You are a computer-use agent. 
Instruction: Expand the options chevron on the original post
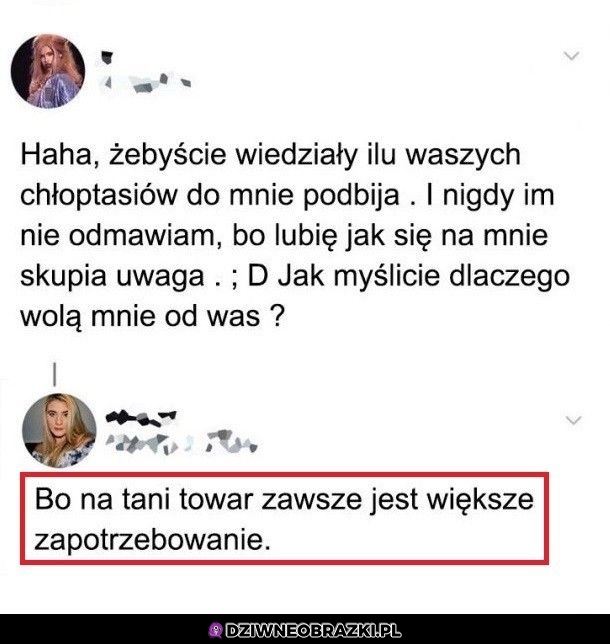571,55
